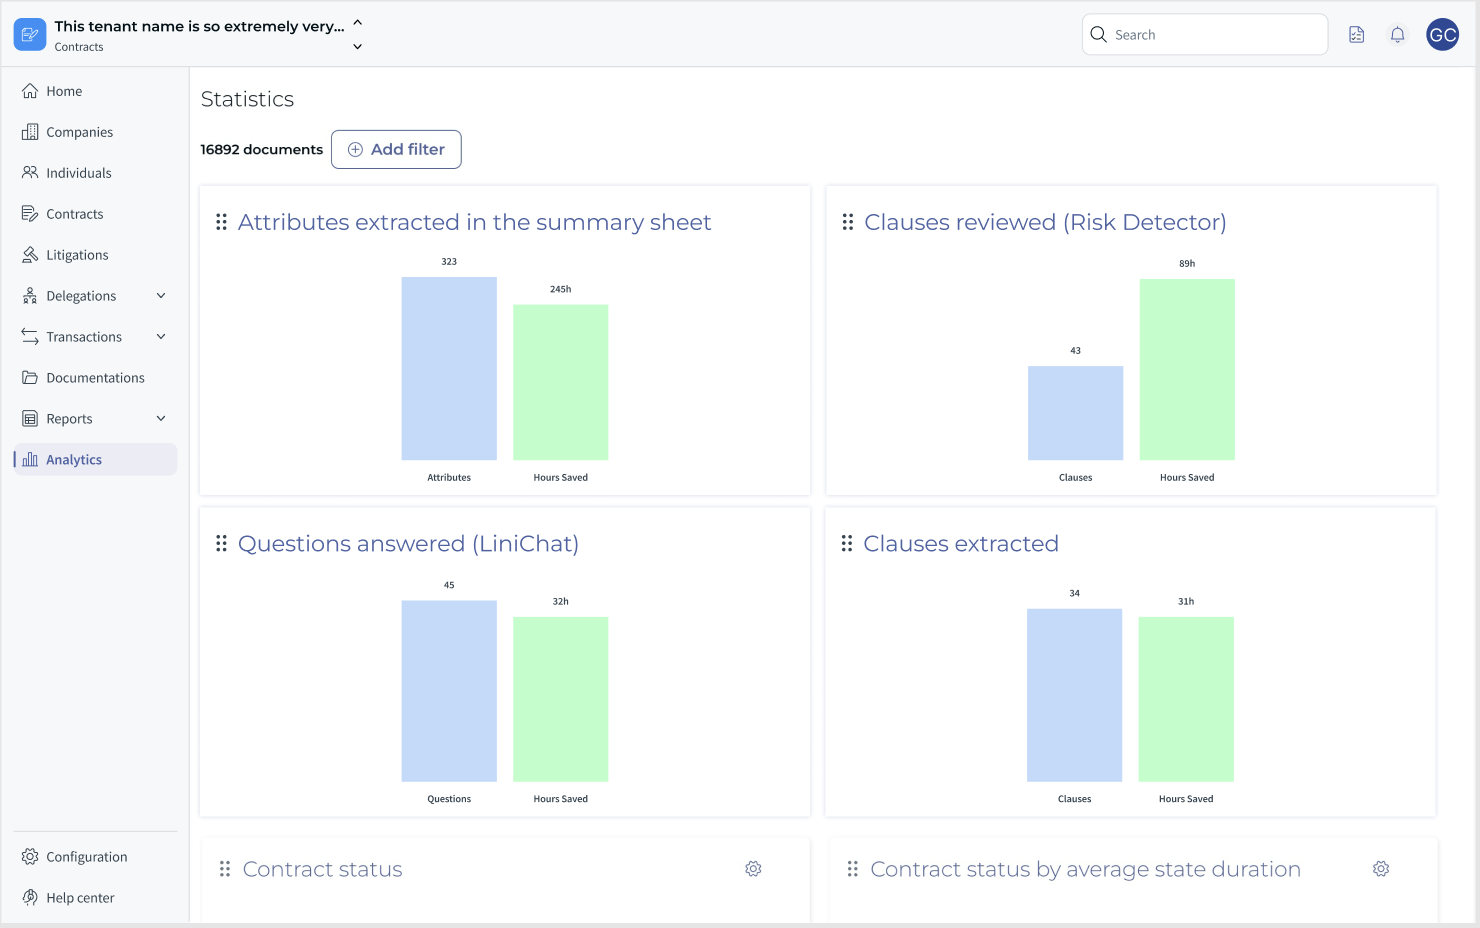Open settings gear for average state duration card
Image resolution: width=1480 pixels, height=928 pixels.
tap(1381, 869)
